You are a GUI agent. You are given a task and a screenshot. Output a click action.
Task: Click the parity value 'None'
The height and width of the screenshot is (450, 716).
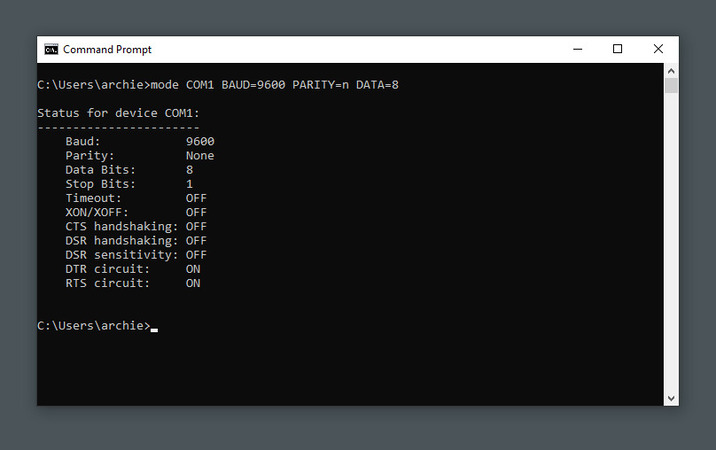[200, 156]
